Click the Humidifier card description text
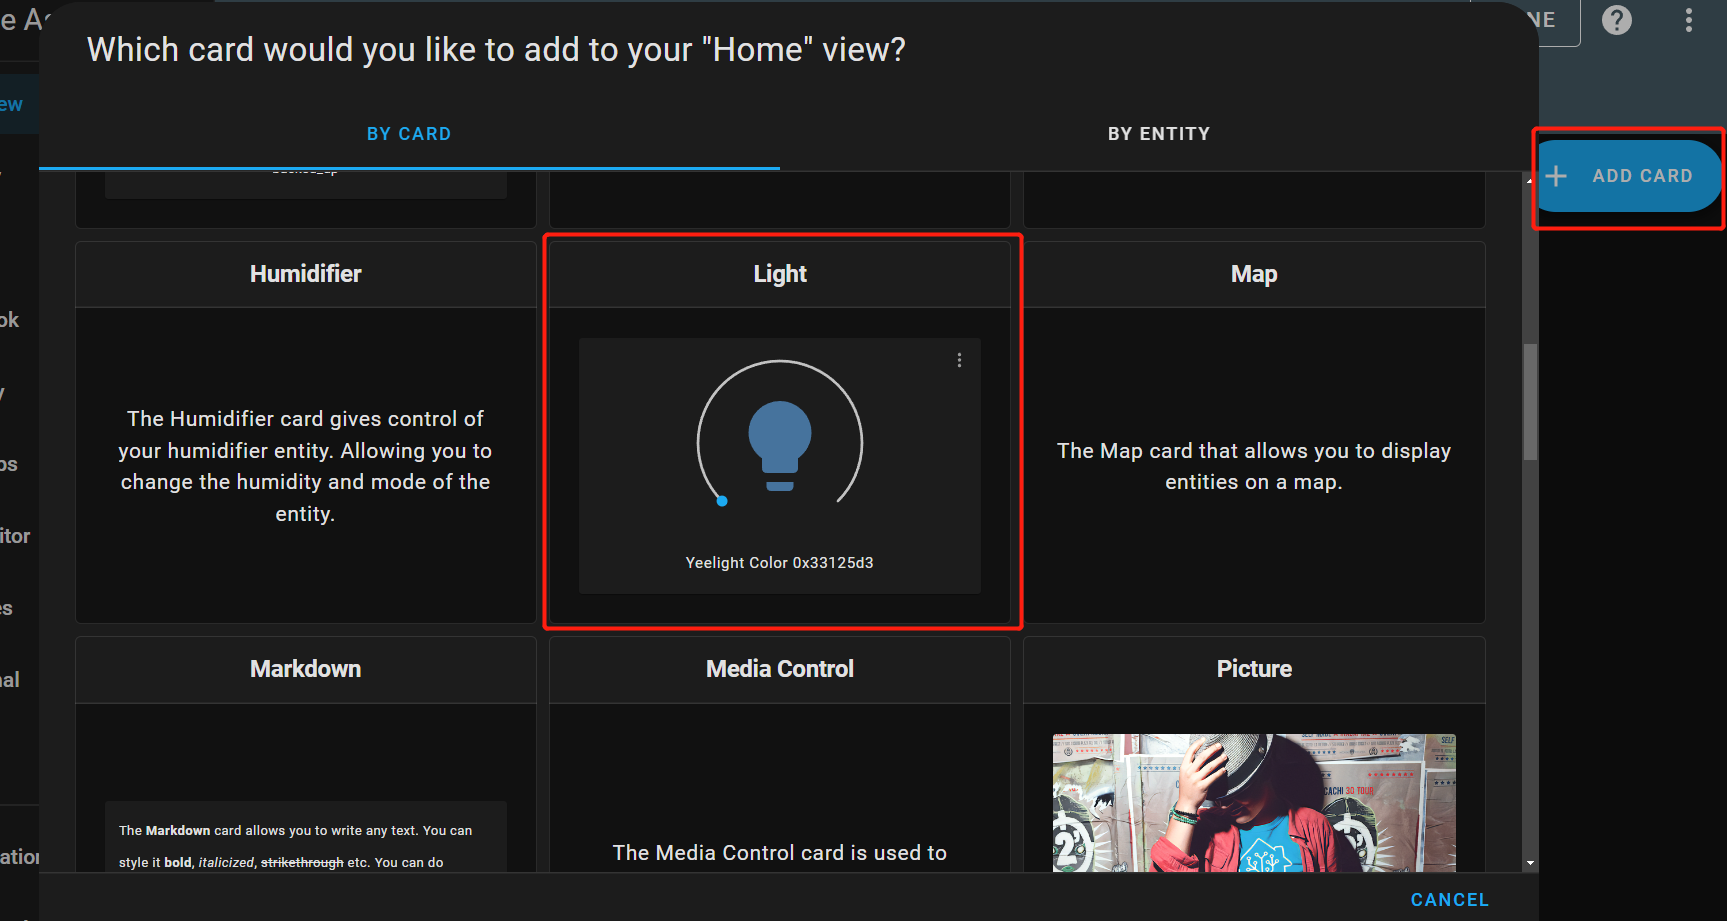1727x921 pixels. coord(306,466)
